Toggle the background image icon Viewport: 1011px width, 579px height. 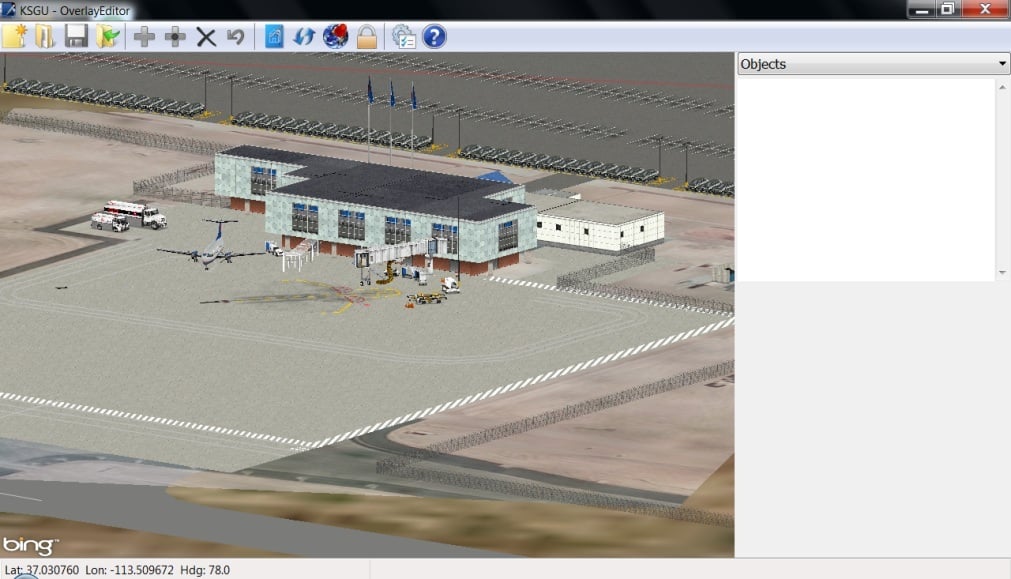point(274,37)
